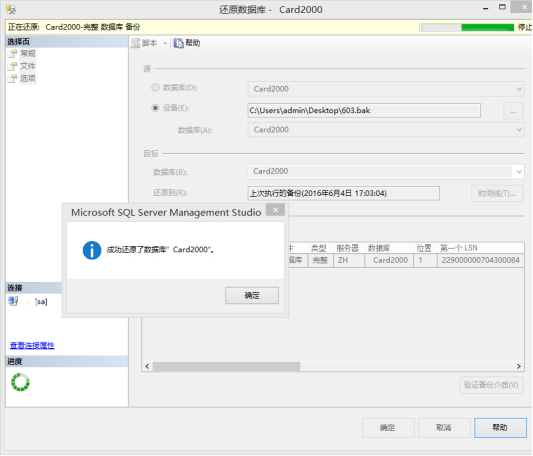This screenshot has height=456, width=533.
Task: Click the restore database window title icon
Action: pyautogui.click(x=11, y=10)
